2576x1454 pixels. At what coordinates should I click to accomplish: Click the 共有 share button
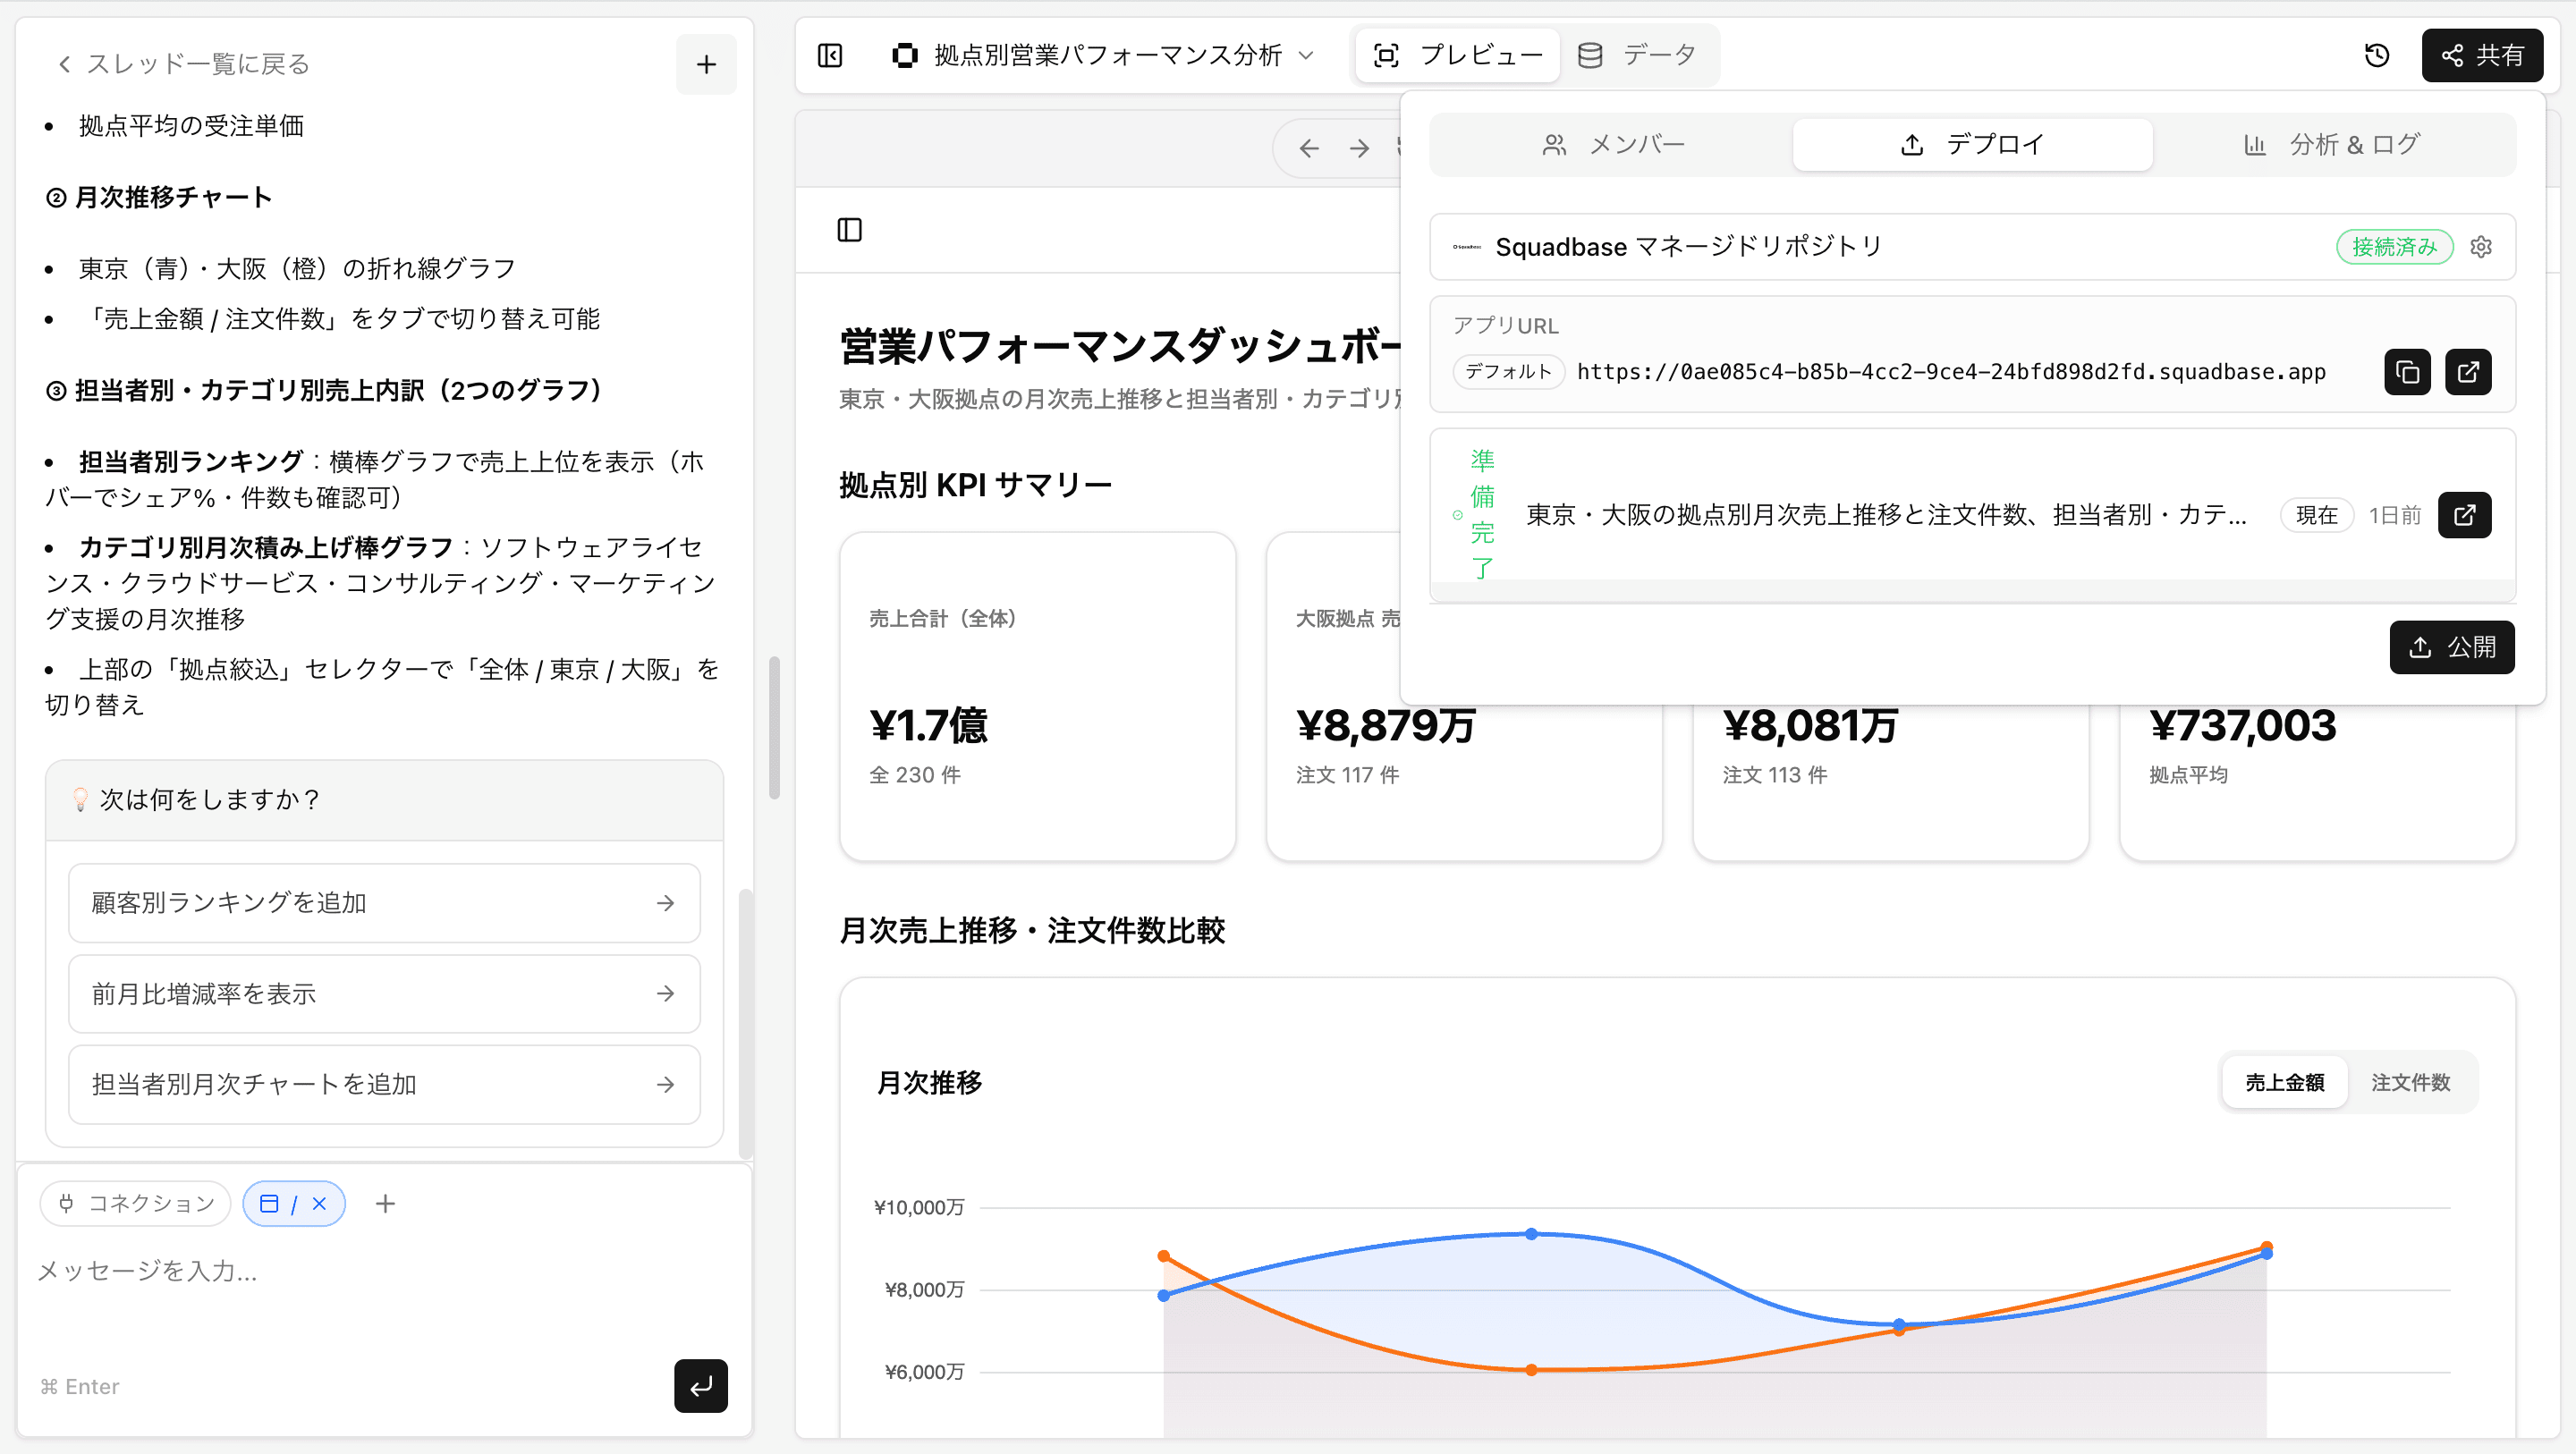(x=2482, y=55)
